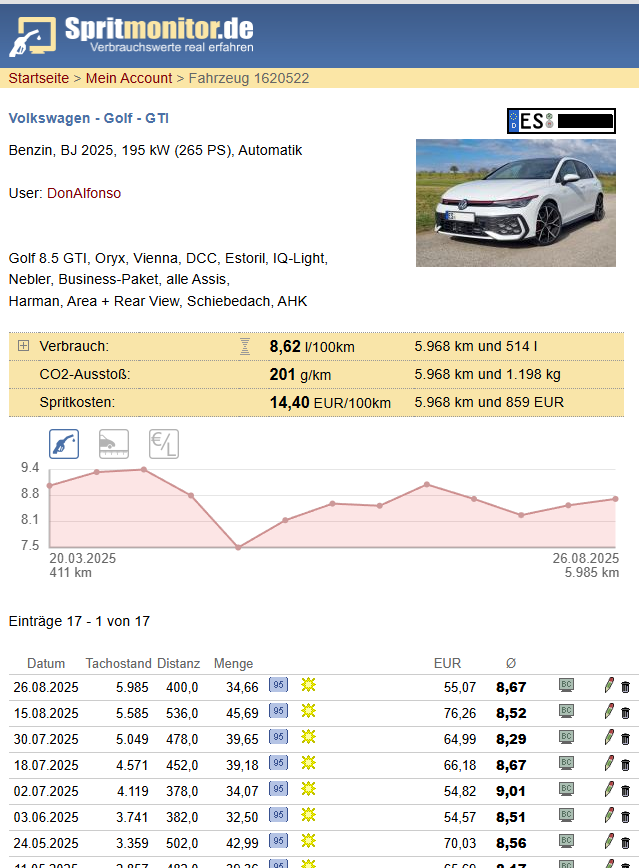Open the white Golf GTI photo

pyautogui.click(x=516, y=203)
